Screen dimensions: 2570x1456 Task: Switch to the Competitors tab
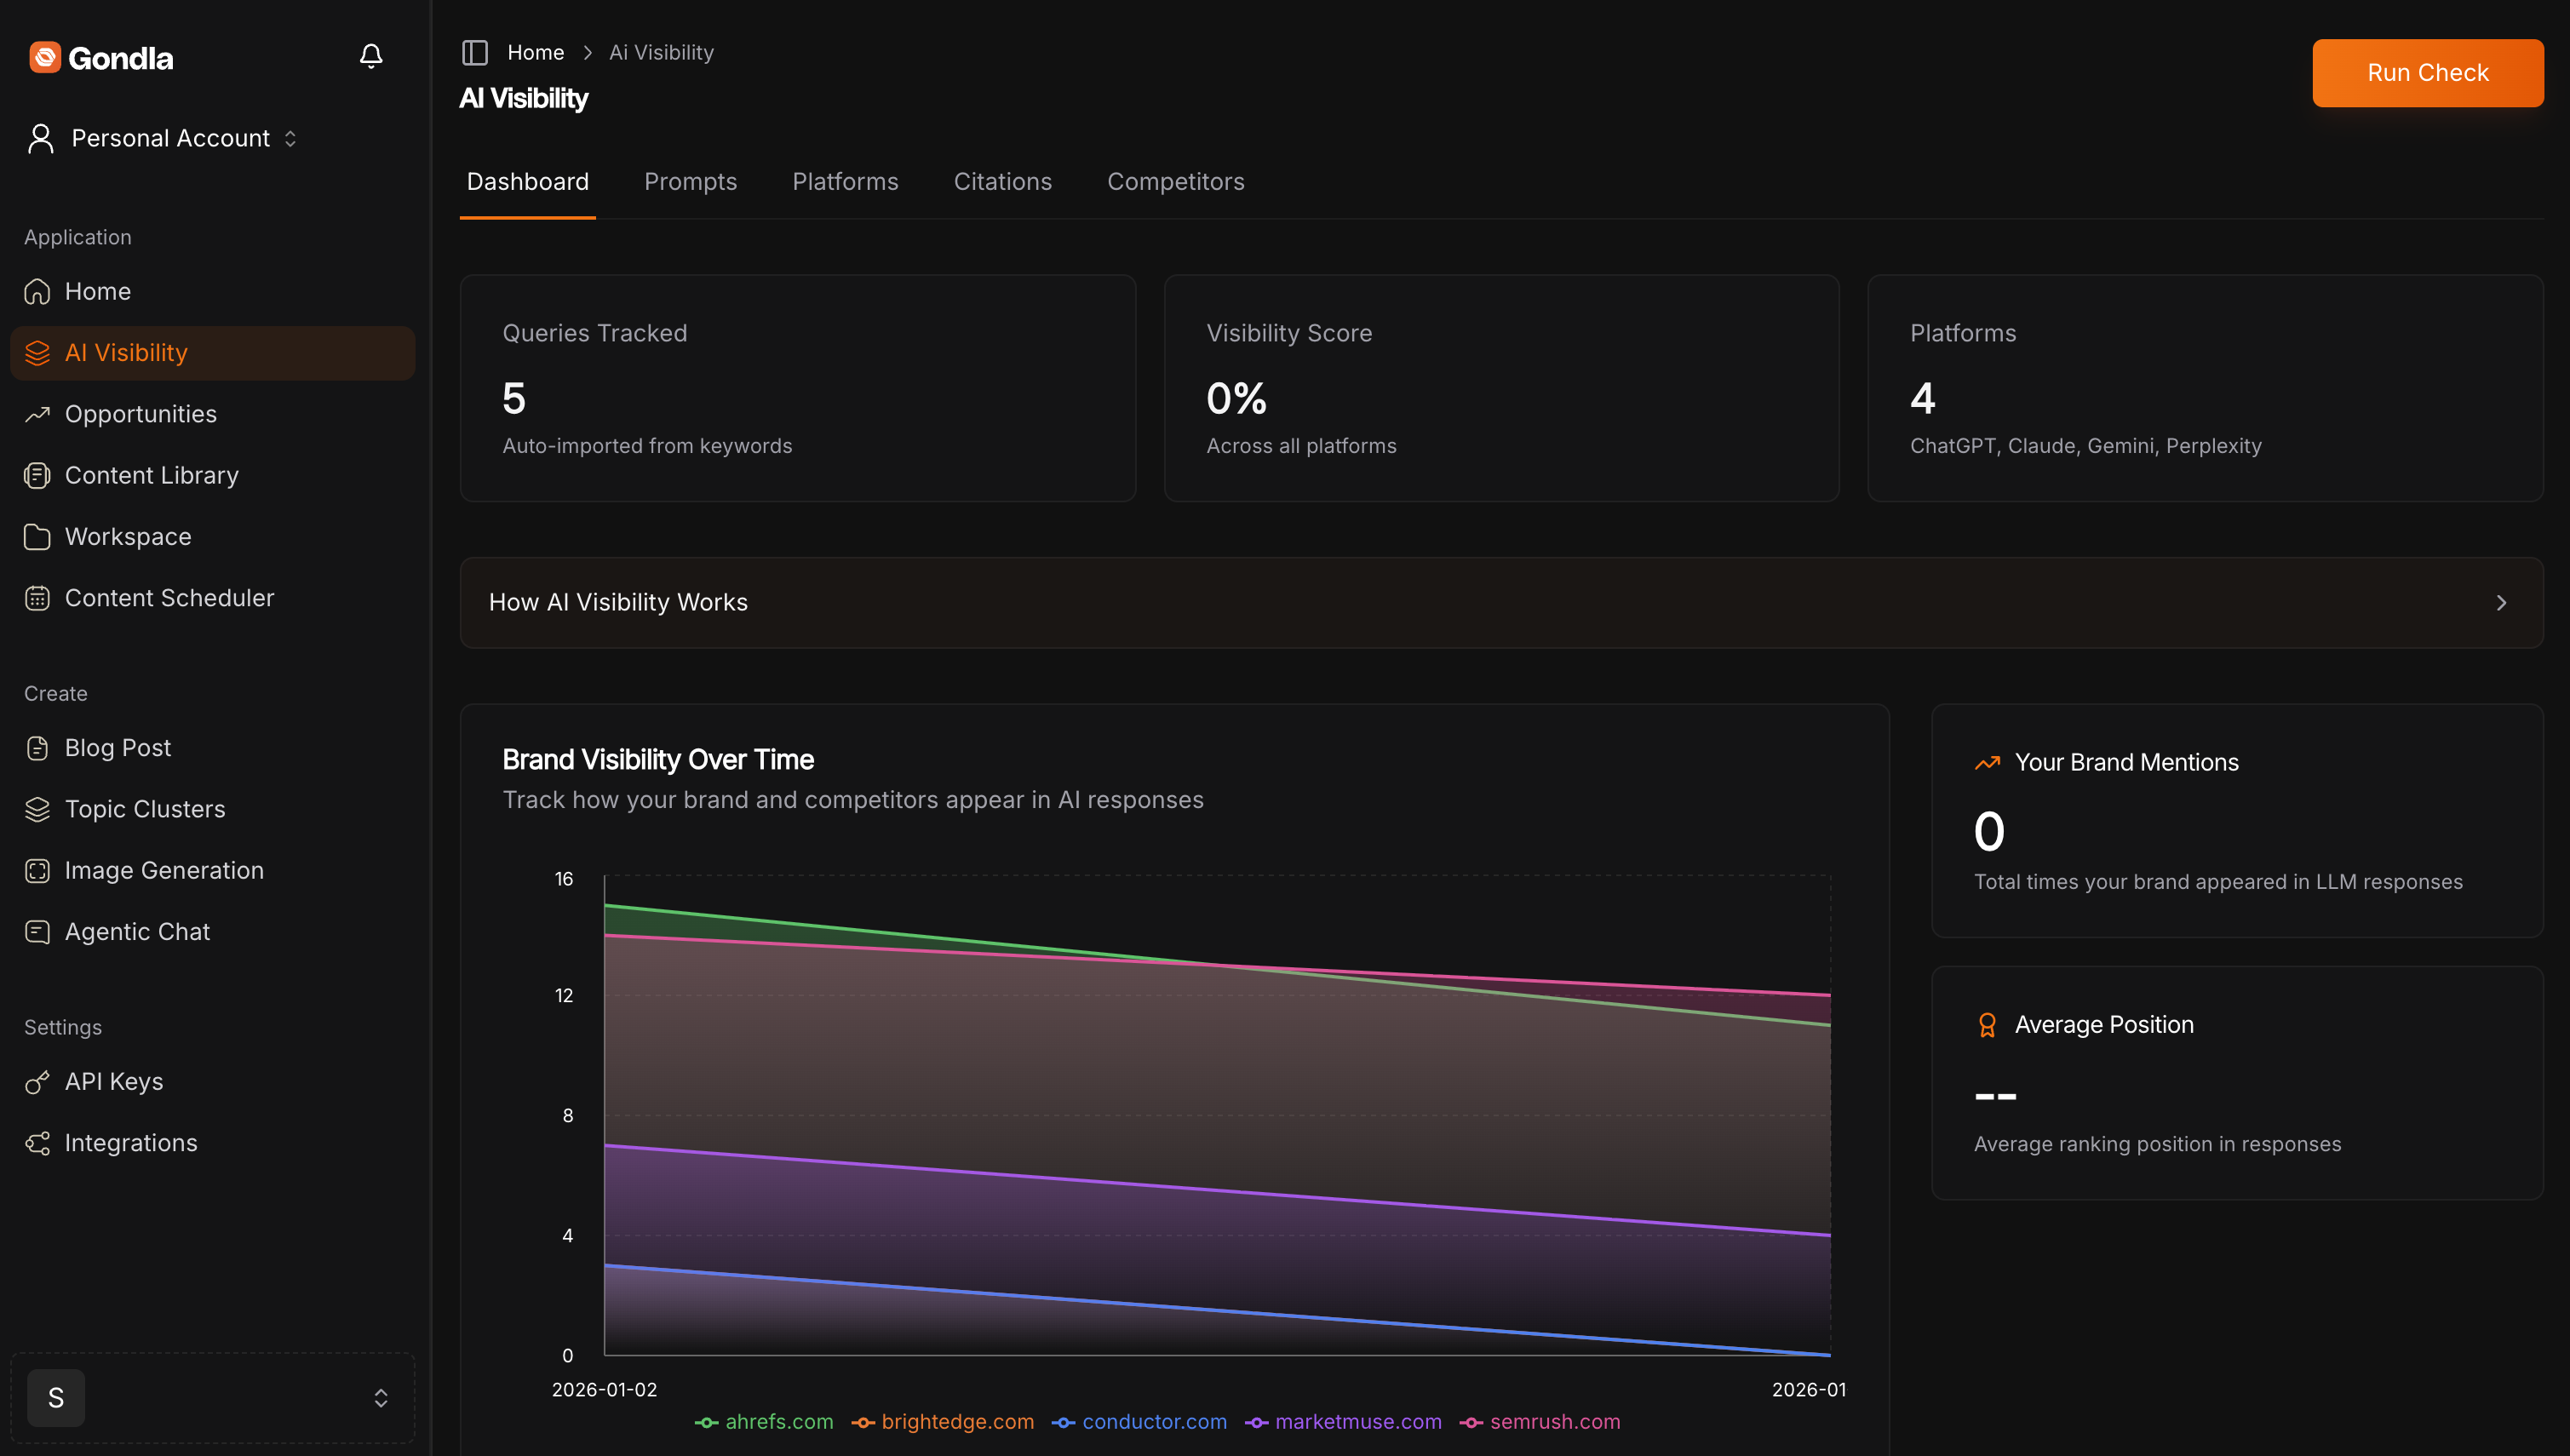(x=1176, y=181)
